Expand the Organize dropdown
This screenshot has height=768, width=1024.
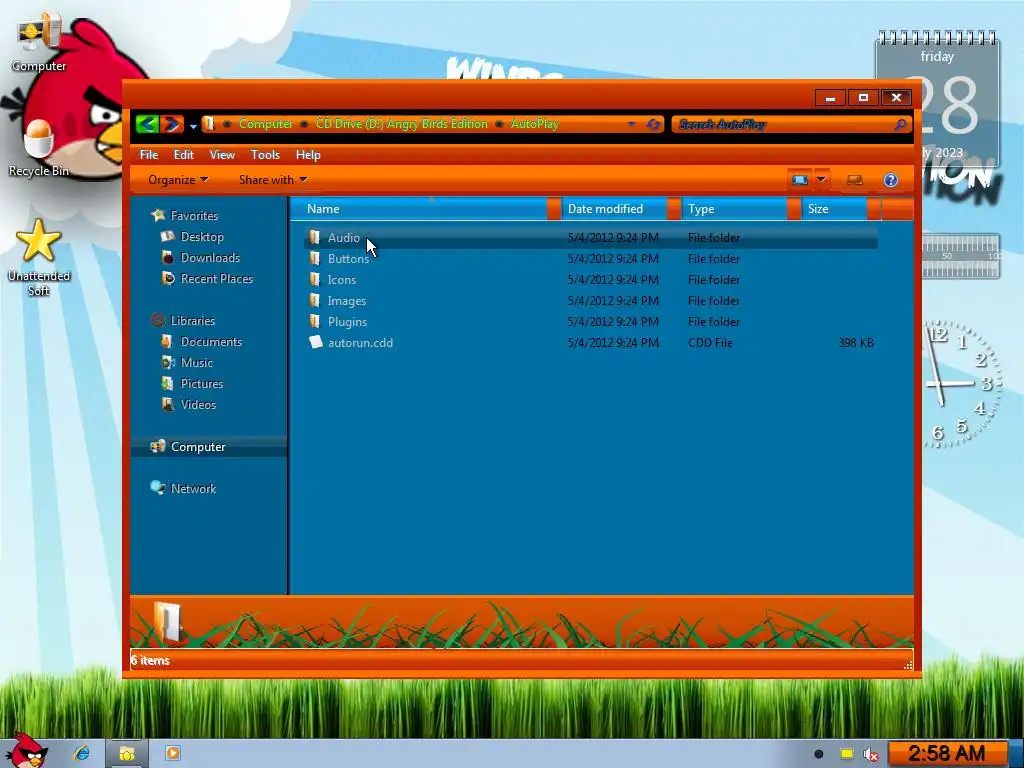pos(178,180)
